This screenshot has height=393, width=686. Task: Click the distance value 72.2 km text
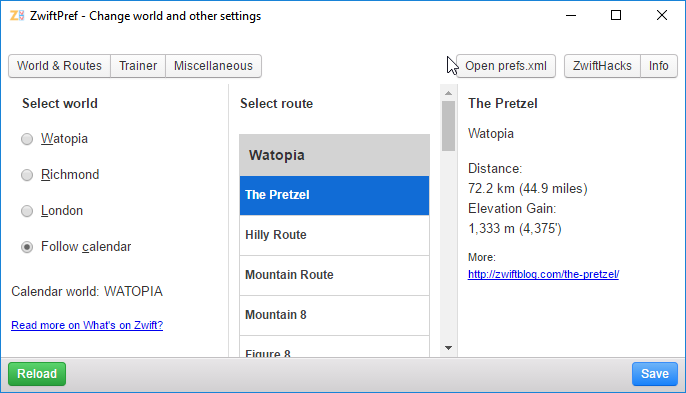coord(528,189)
